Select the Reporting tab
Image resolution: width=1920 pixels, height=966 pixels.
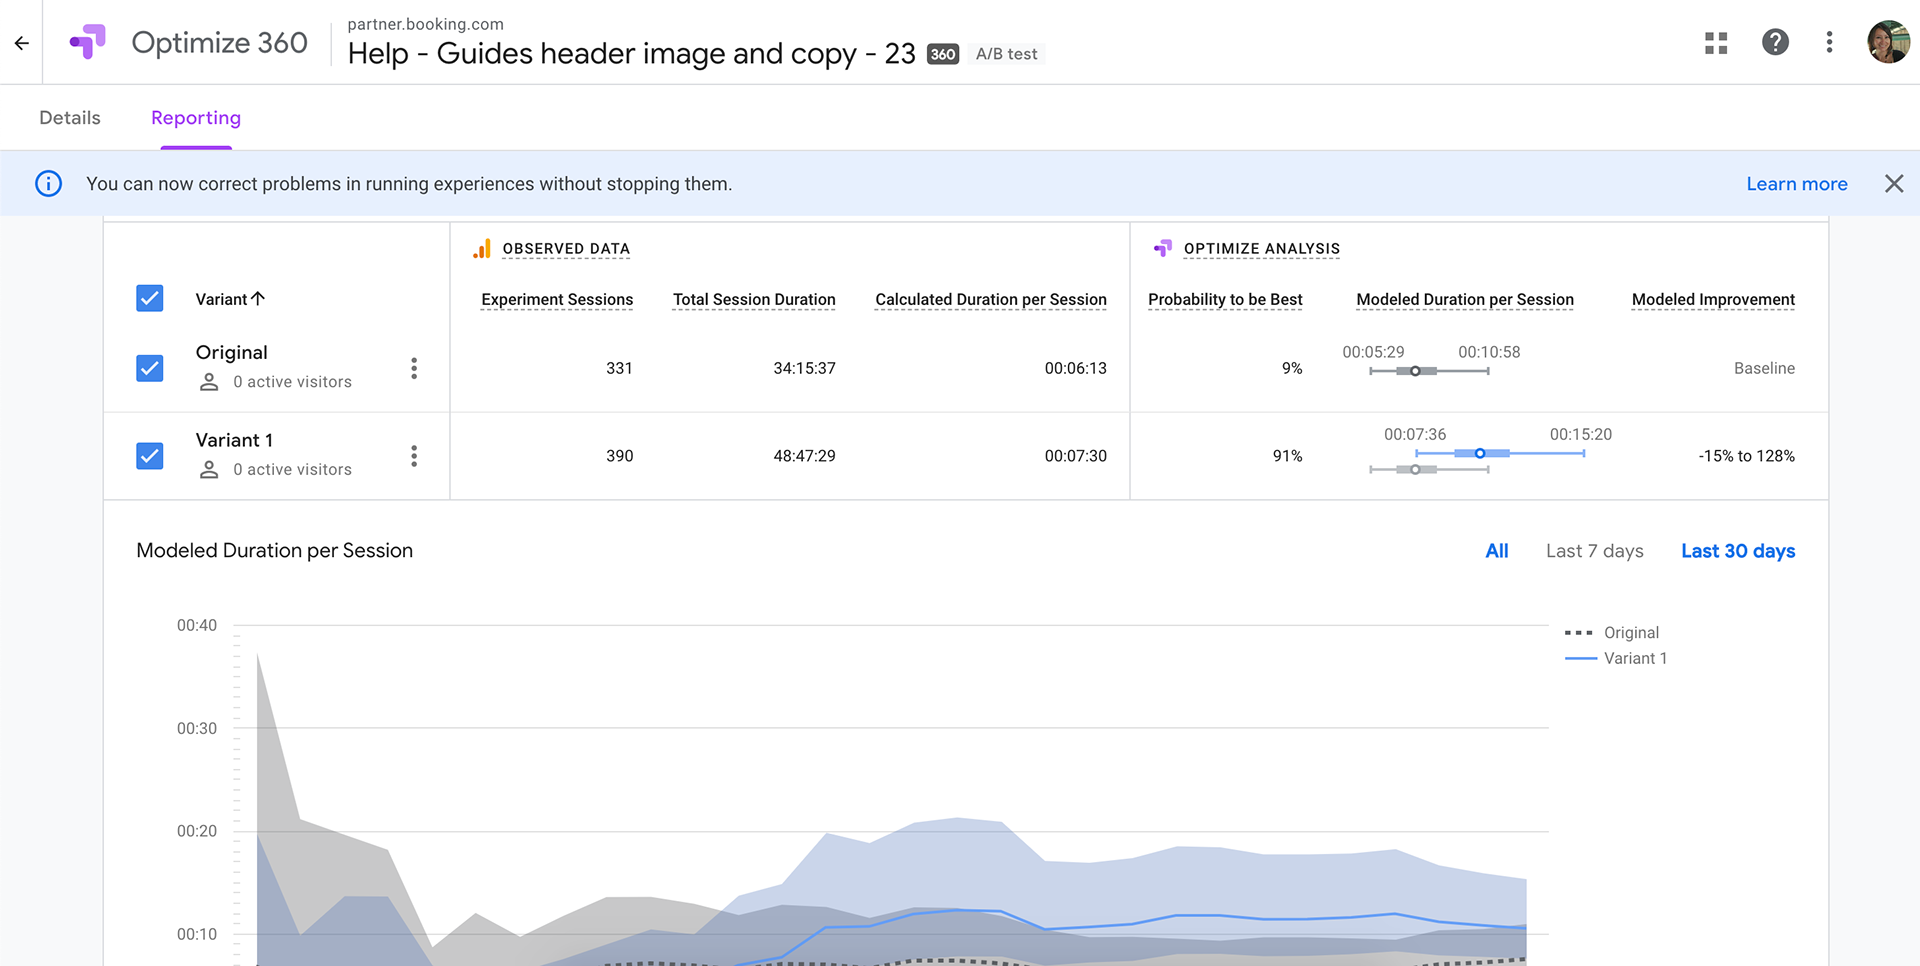[x=196, y=118]
